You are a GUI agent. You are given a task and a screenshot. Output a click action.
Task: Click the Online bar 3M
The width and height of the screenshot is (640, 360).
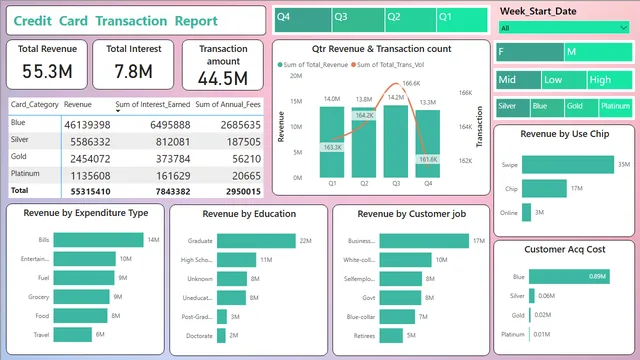coord(527,213)
